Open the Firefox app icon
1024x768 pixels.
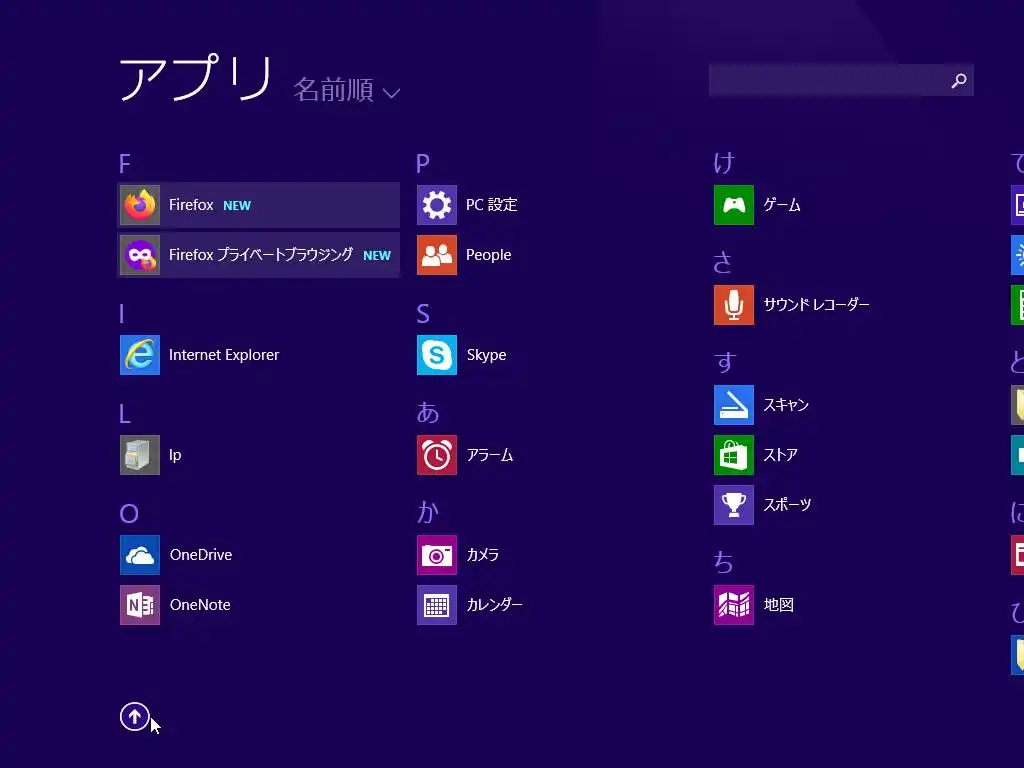(140, 205)
